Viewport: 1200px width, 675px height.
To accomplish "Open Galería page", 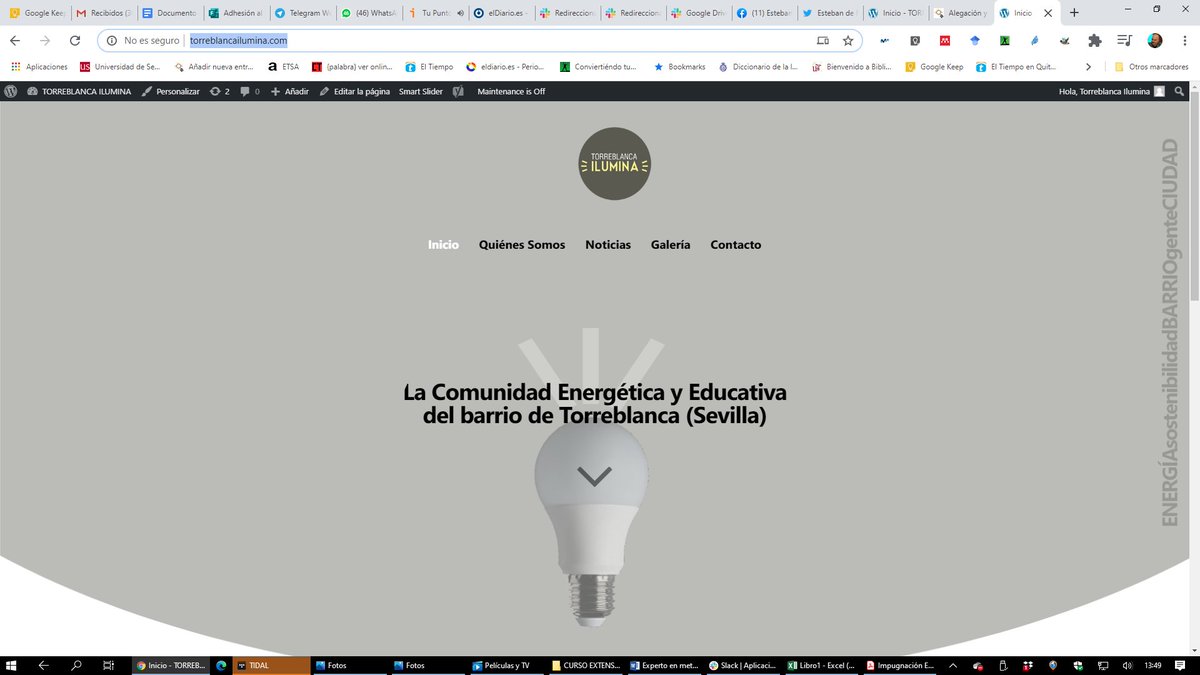I will pyautogui.click(x=670, y=244).
